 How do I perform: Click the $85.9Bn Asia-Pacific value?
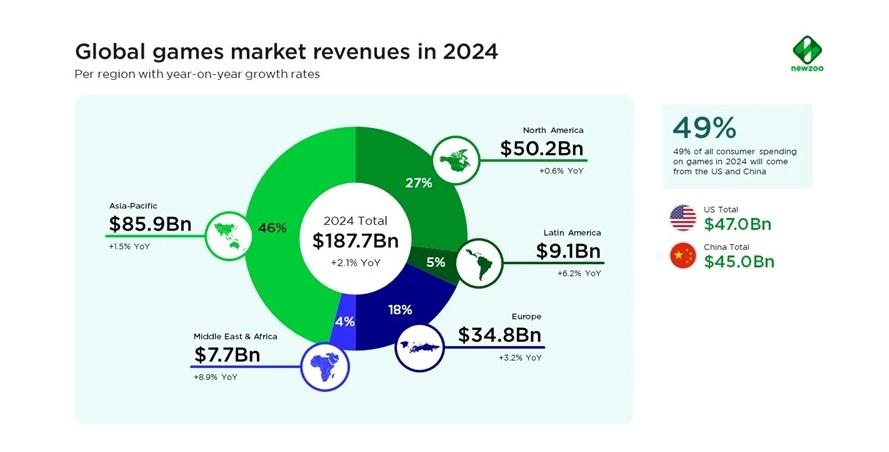[150, 224]
